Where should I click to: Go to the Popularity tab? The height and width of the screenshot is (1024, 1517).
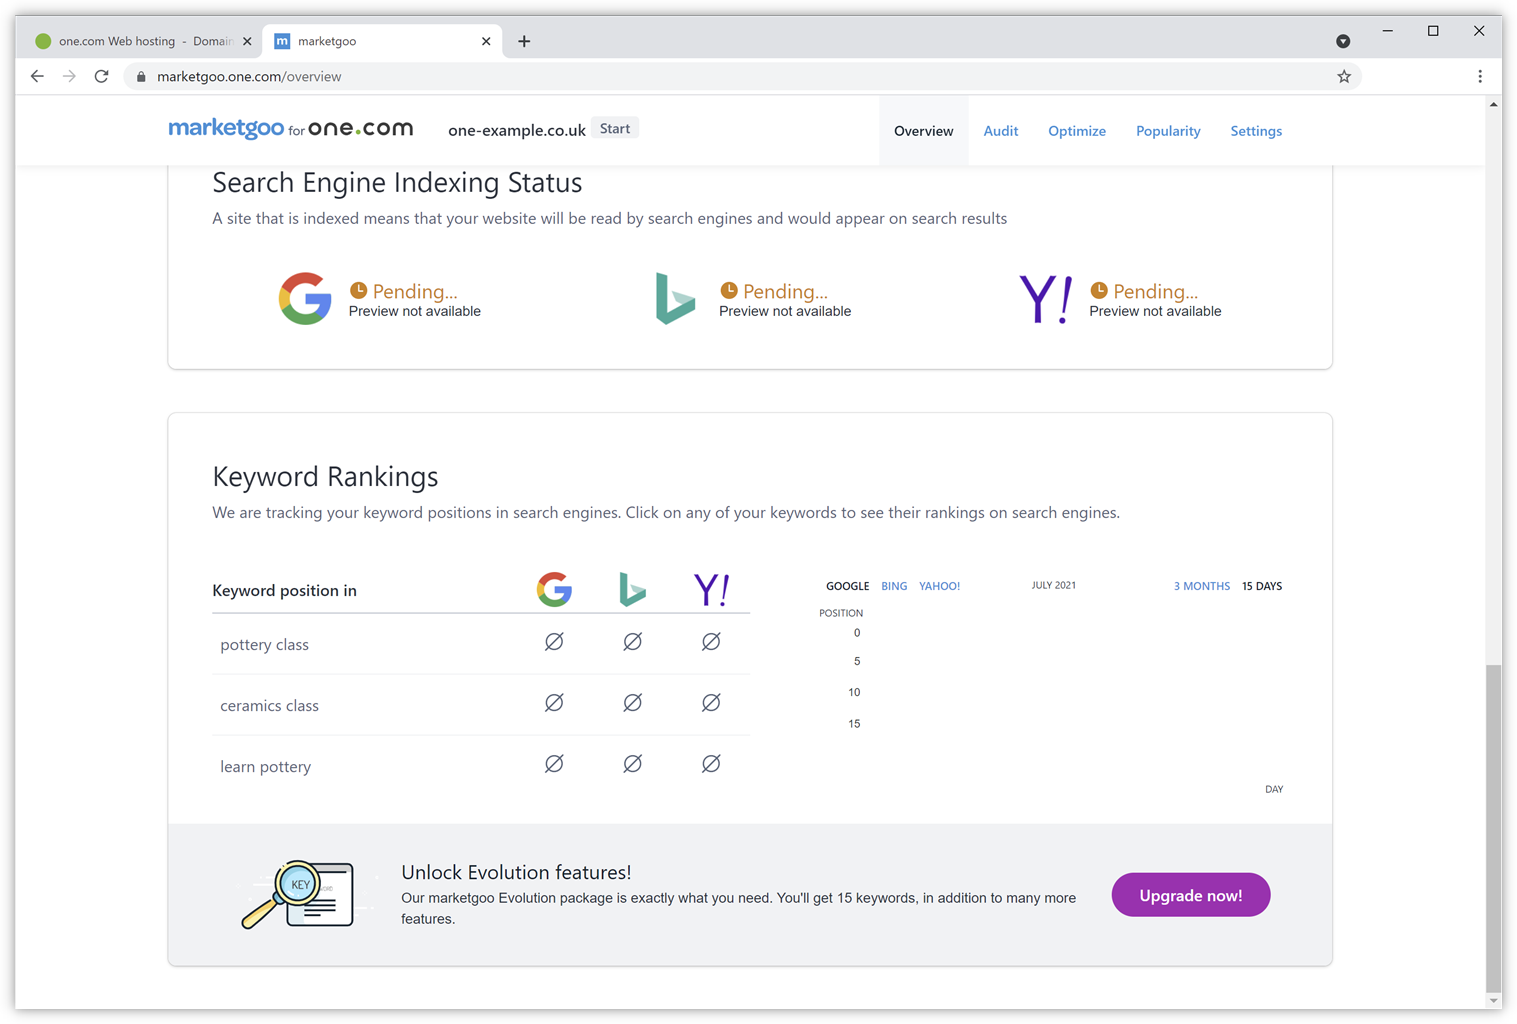pyautogui.click(x=1167, y=131)
